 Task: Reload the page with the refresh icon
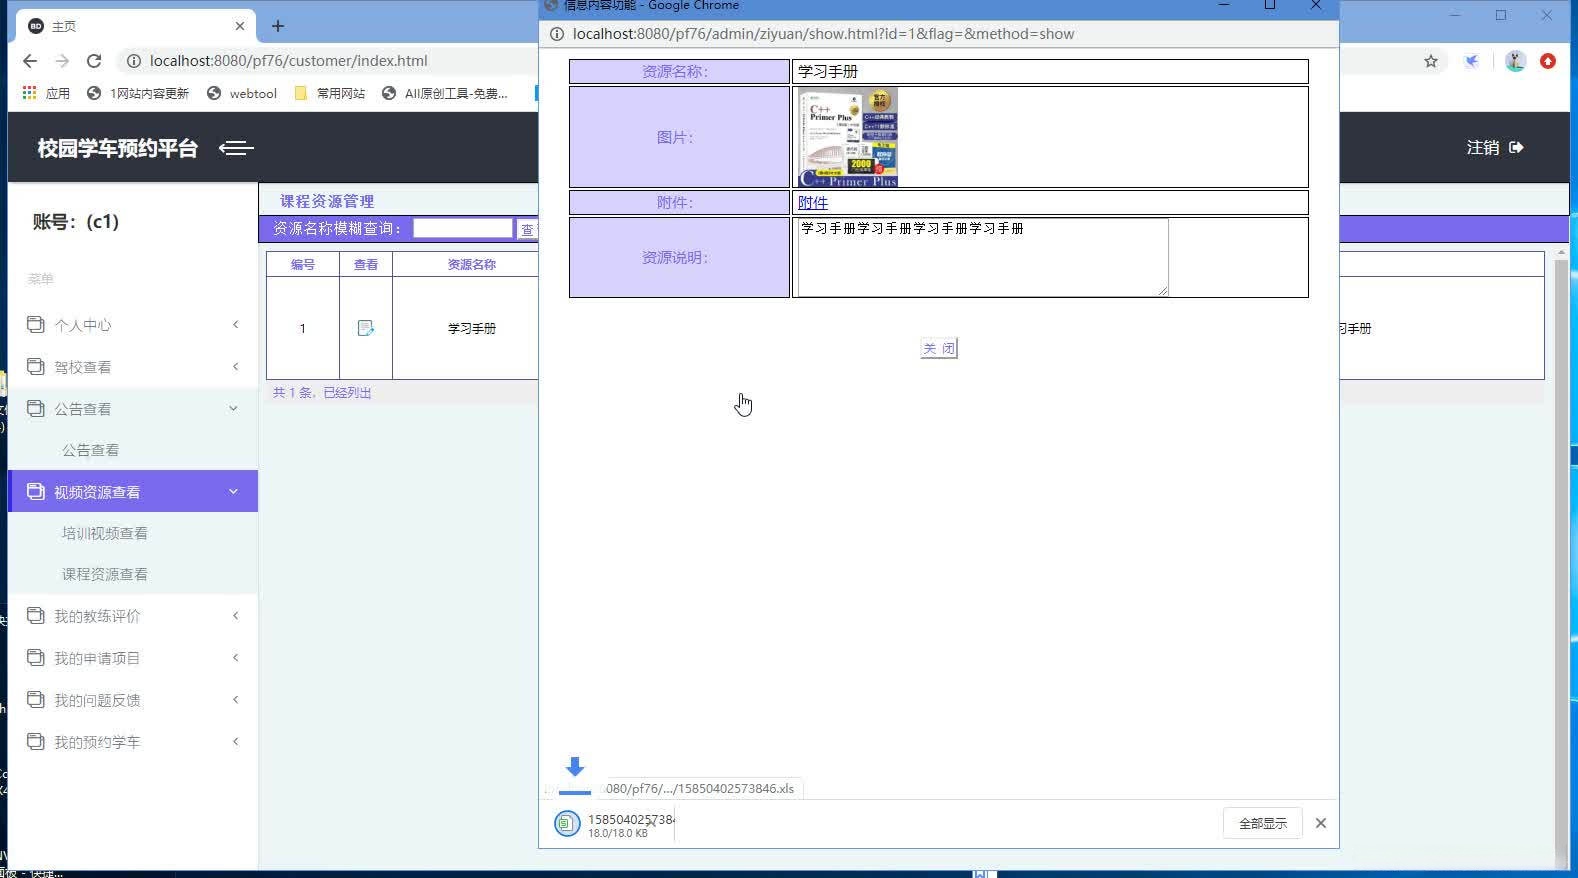pos(94,61)
